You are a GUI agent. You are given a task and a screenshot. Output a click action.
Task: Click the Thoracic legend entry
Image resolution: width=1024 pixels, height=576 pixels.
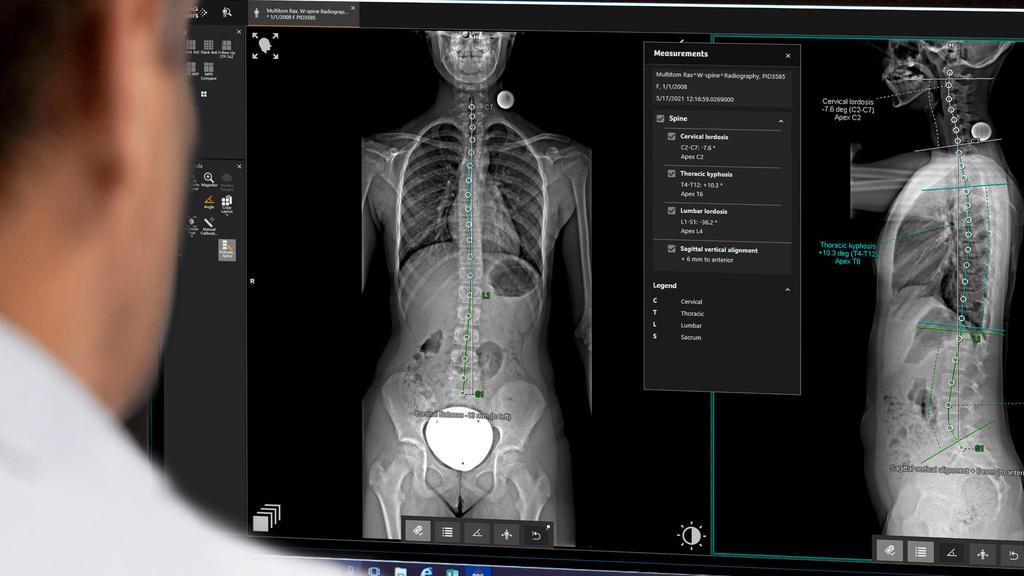692,313
